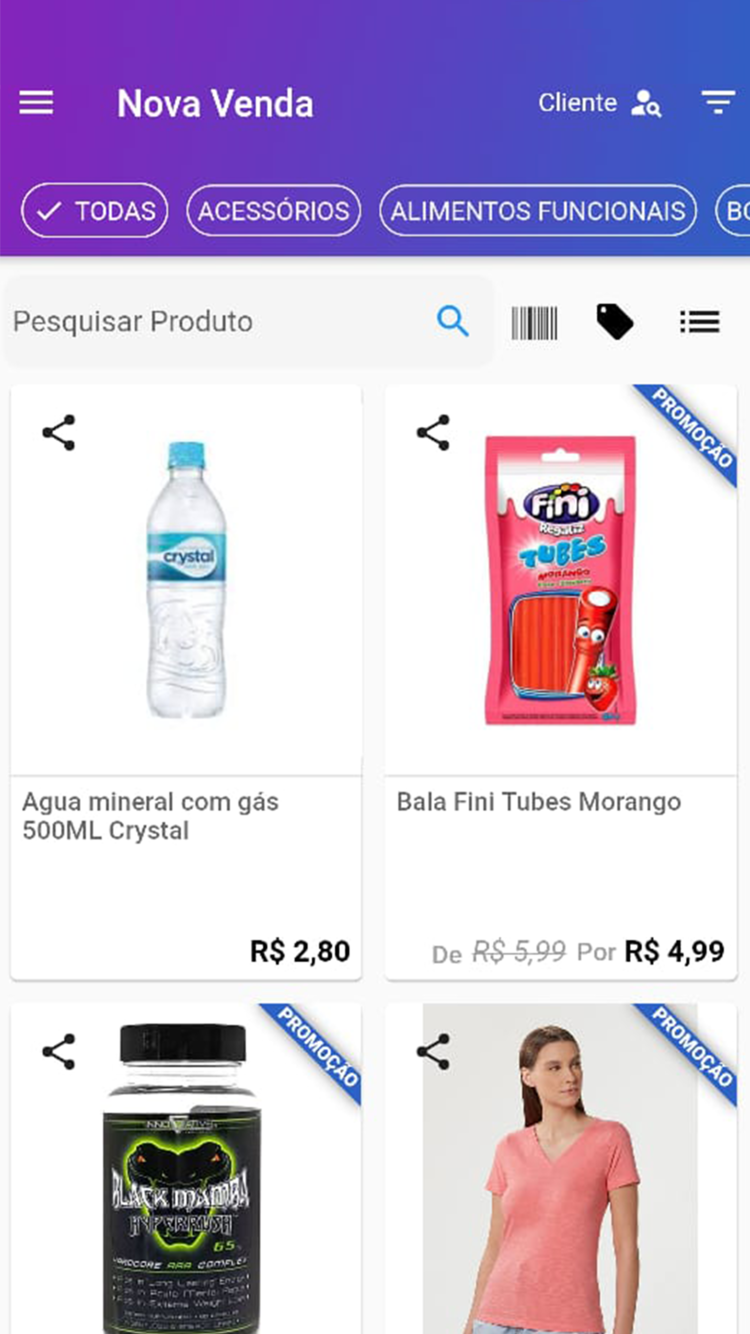
Task: Open the filter sort icon
Action: [x=717, y=102]
